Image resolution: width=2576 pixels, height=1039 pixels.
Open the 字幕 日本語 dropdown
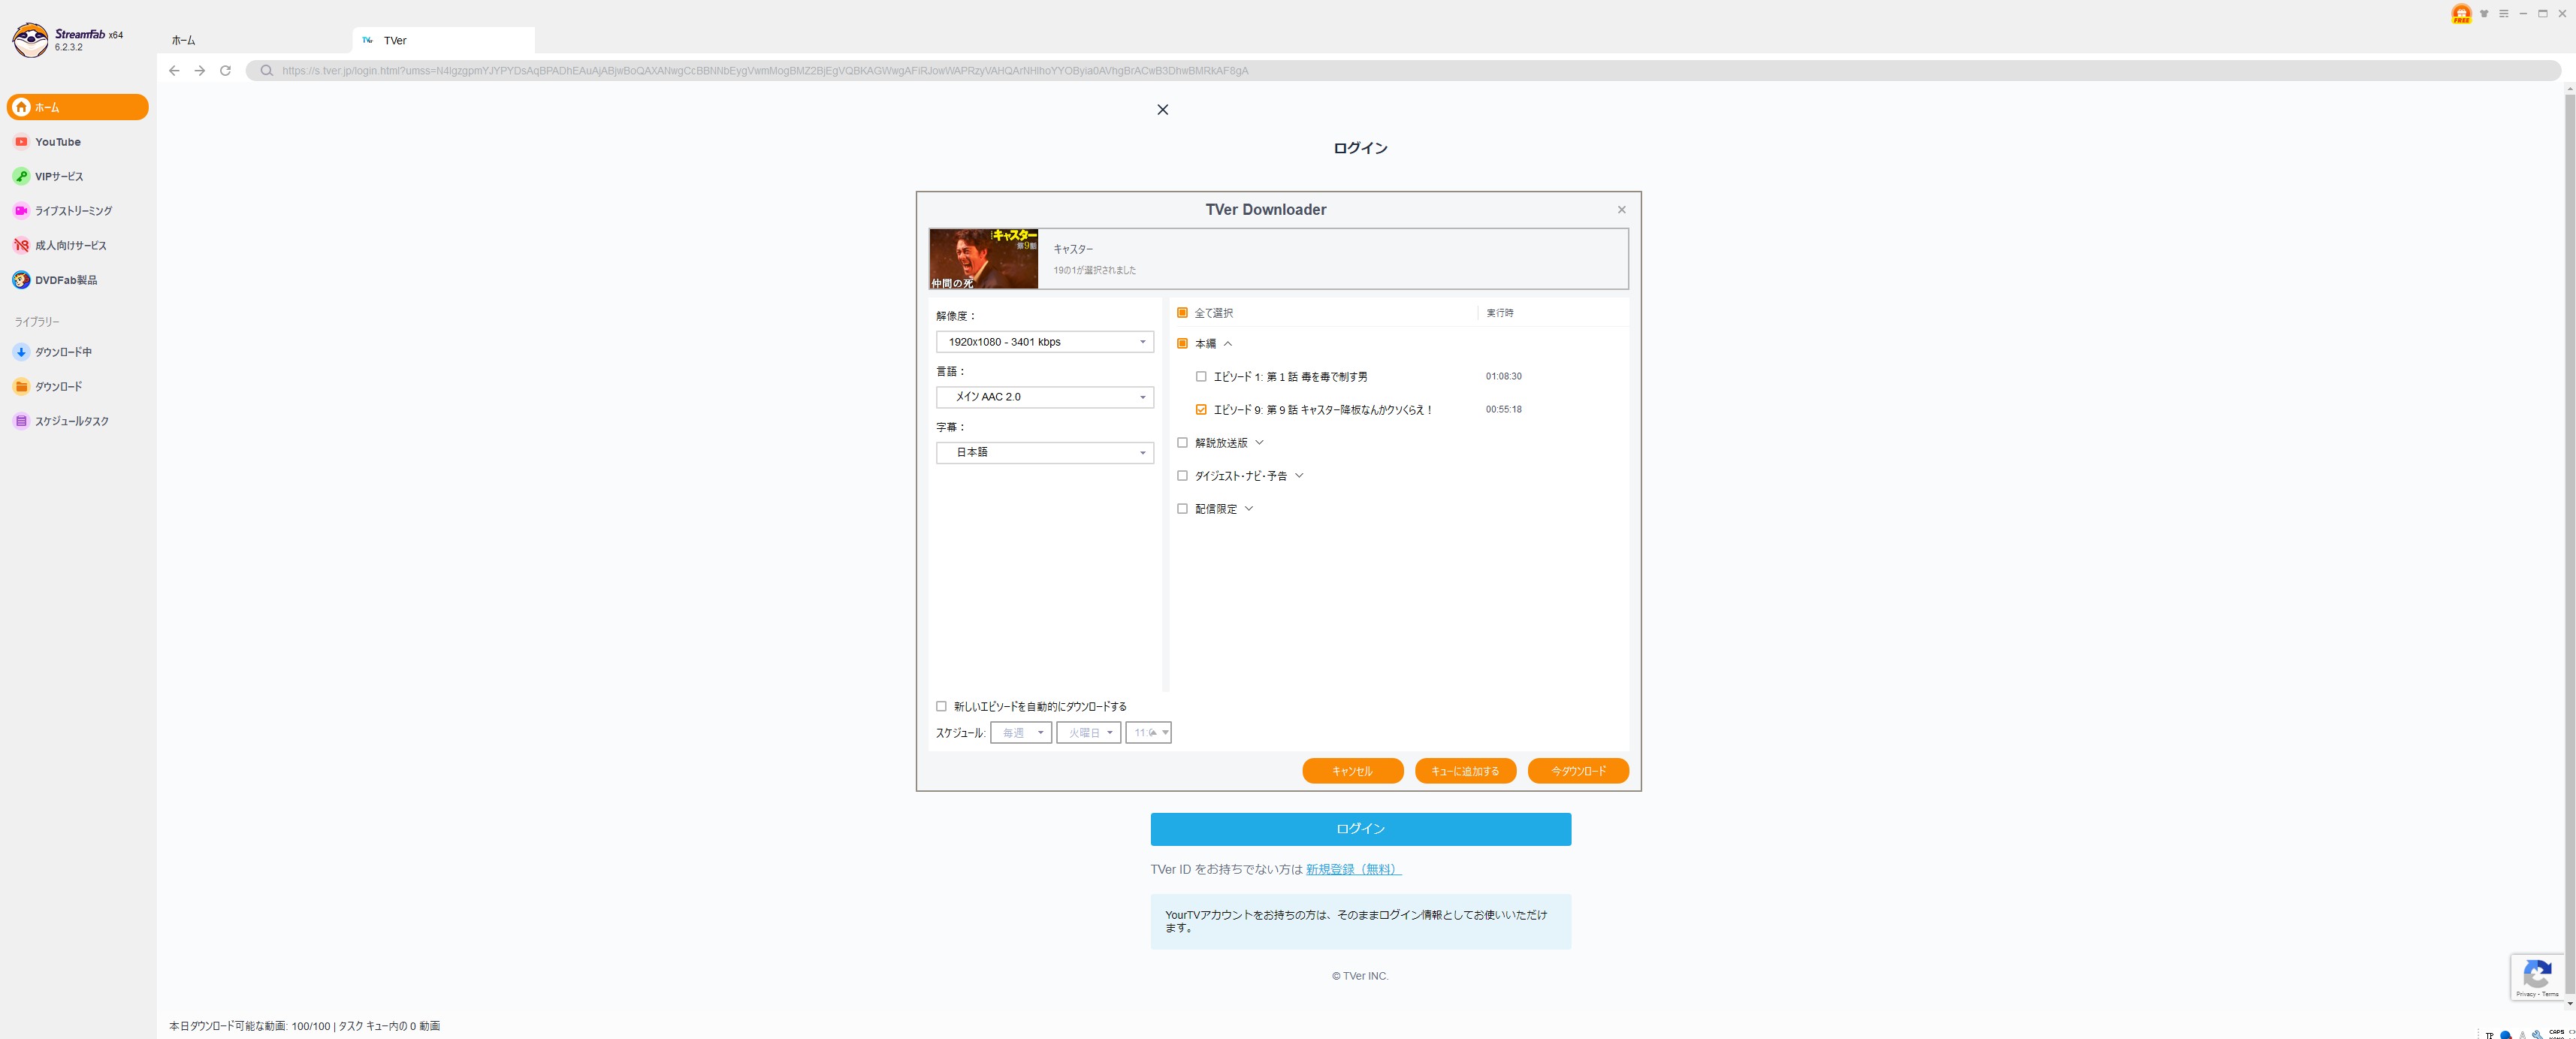click(x=1044, y=453)
